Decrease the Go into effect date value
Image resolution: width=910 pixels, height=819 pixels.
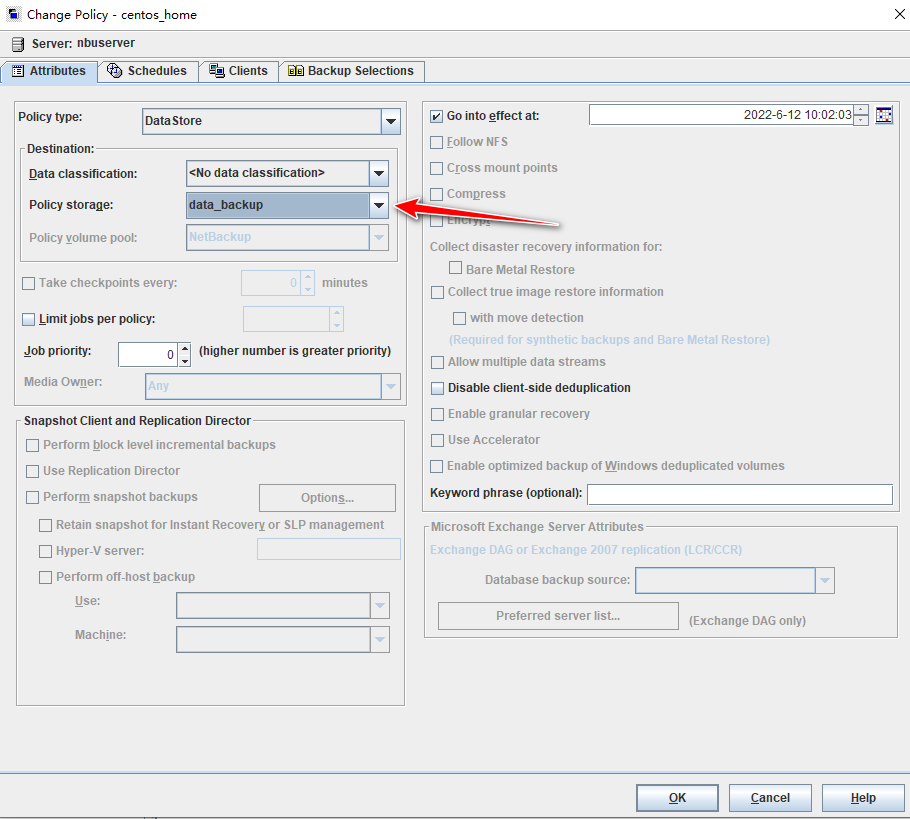(861, 120)
